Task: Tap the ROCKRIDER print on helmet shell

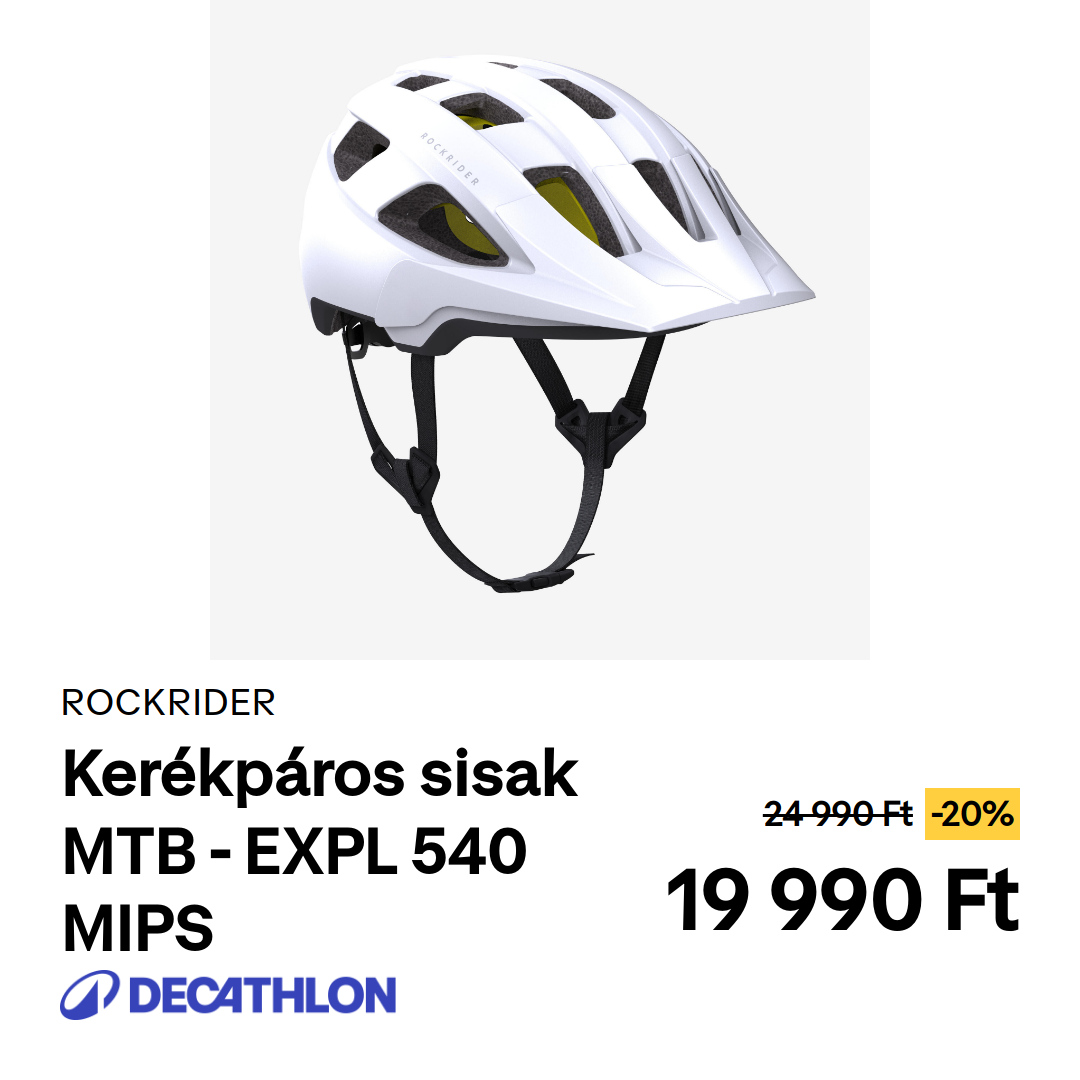Action: pyautogui.click(x=449, y=158)
